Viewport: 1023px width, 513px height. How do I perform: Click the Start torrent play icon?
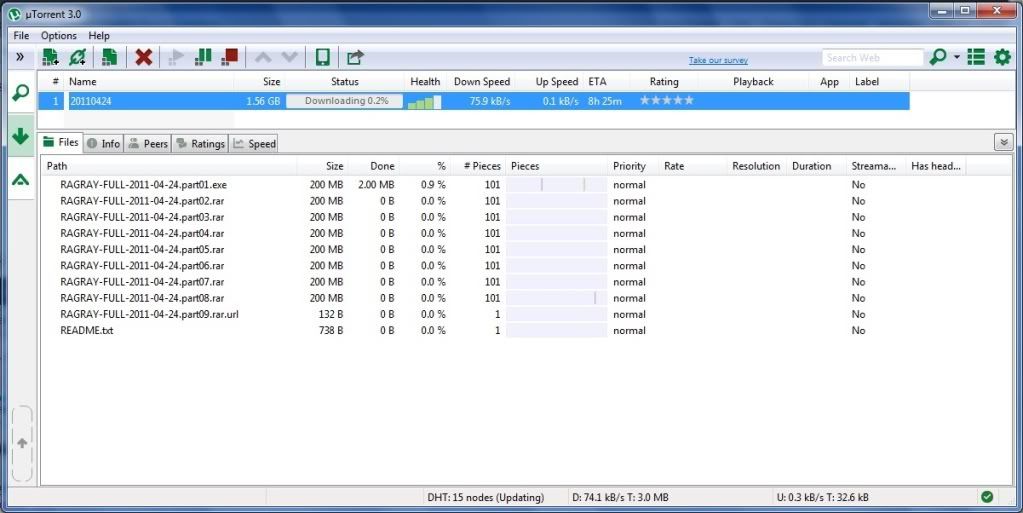(x=176, y=57)
